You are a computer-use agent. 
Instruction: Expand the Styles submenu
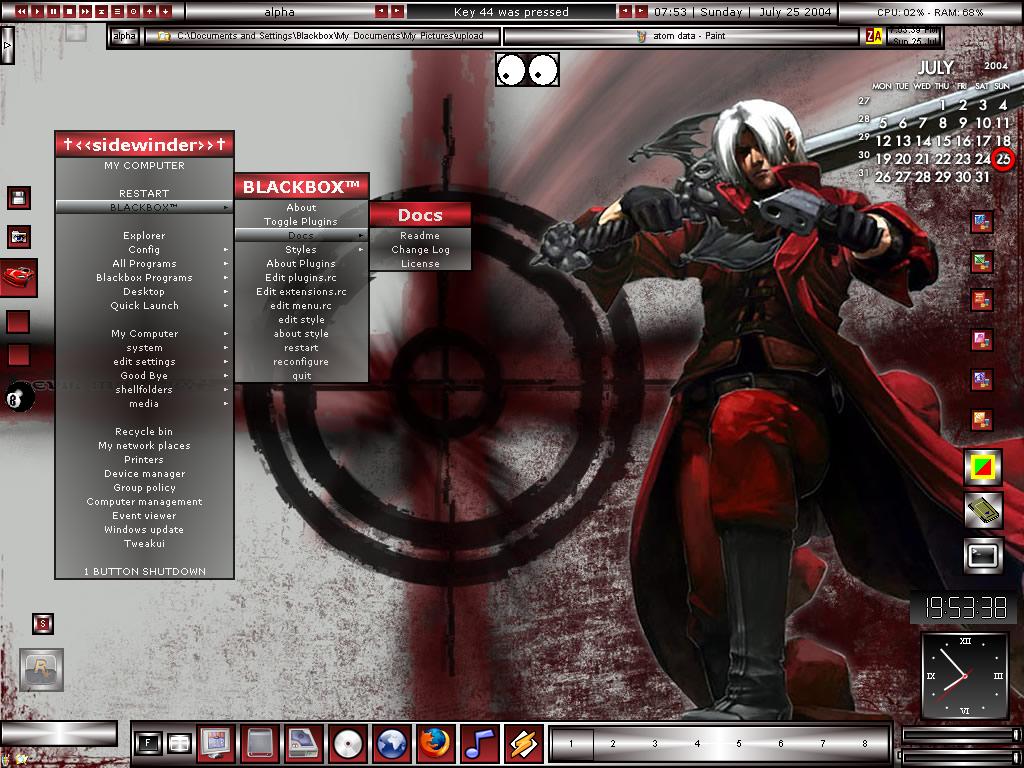tap(301, 250)
